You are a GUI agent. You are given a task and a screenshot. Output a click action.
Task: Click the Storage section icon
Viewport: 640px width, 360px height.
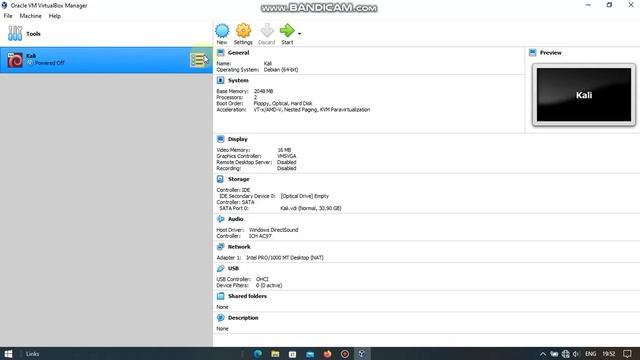pyautogui.click(x=220, y=179)
